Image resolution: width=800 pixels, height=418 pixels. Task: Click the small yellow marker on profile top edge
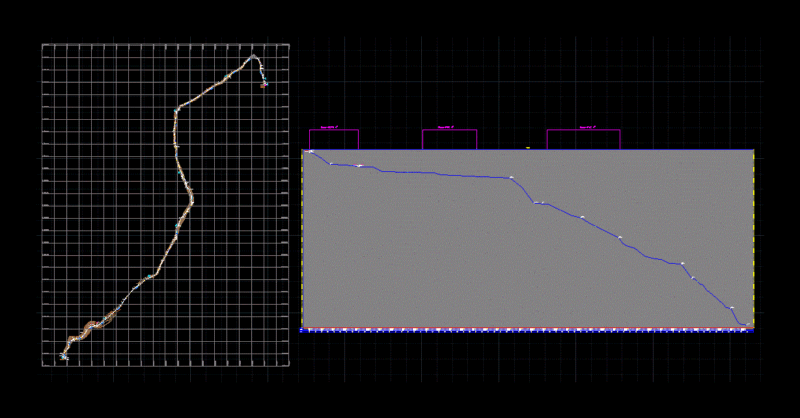click(x=528, y=147)
